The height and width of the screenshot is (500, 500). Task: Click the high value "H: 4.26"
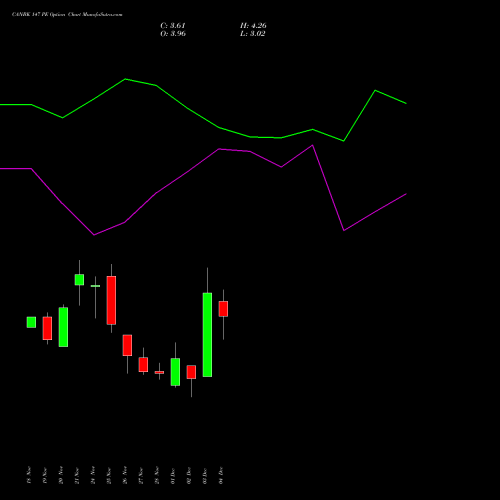(x=253, y=26)
